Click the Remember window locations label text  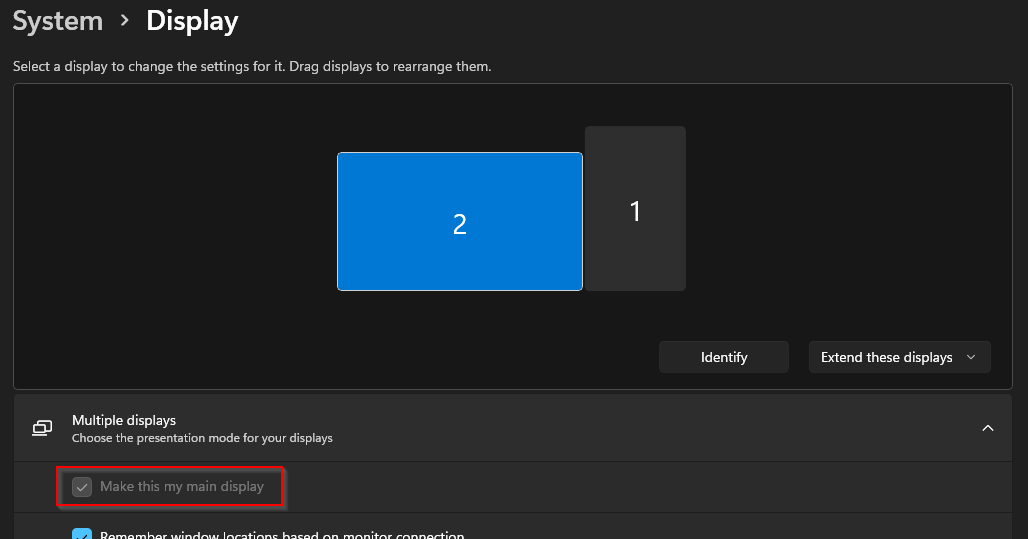click(x=282, y=535)
